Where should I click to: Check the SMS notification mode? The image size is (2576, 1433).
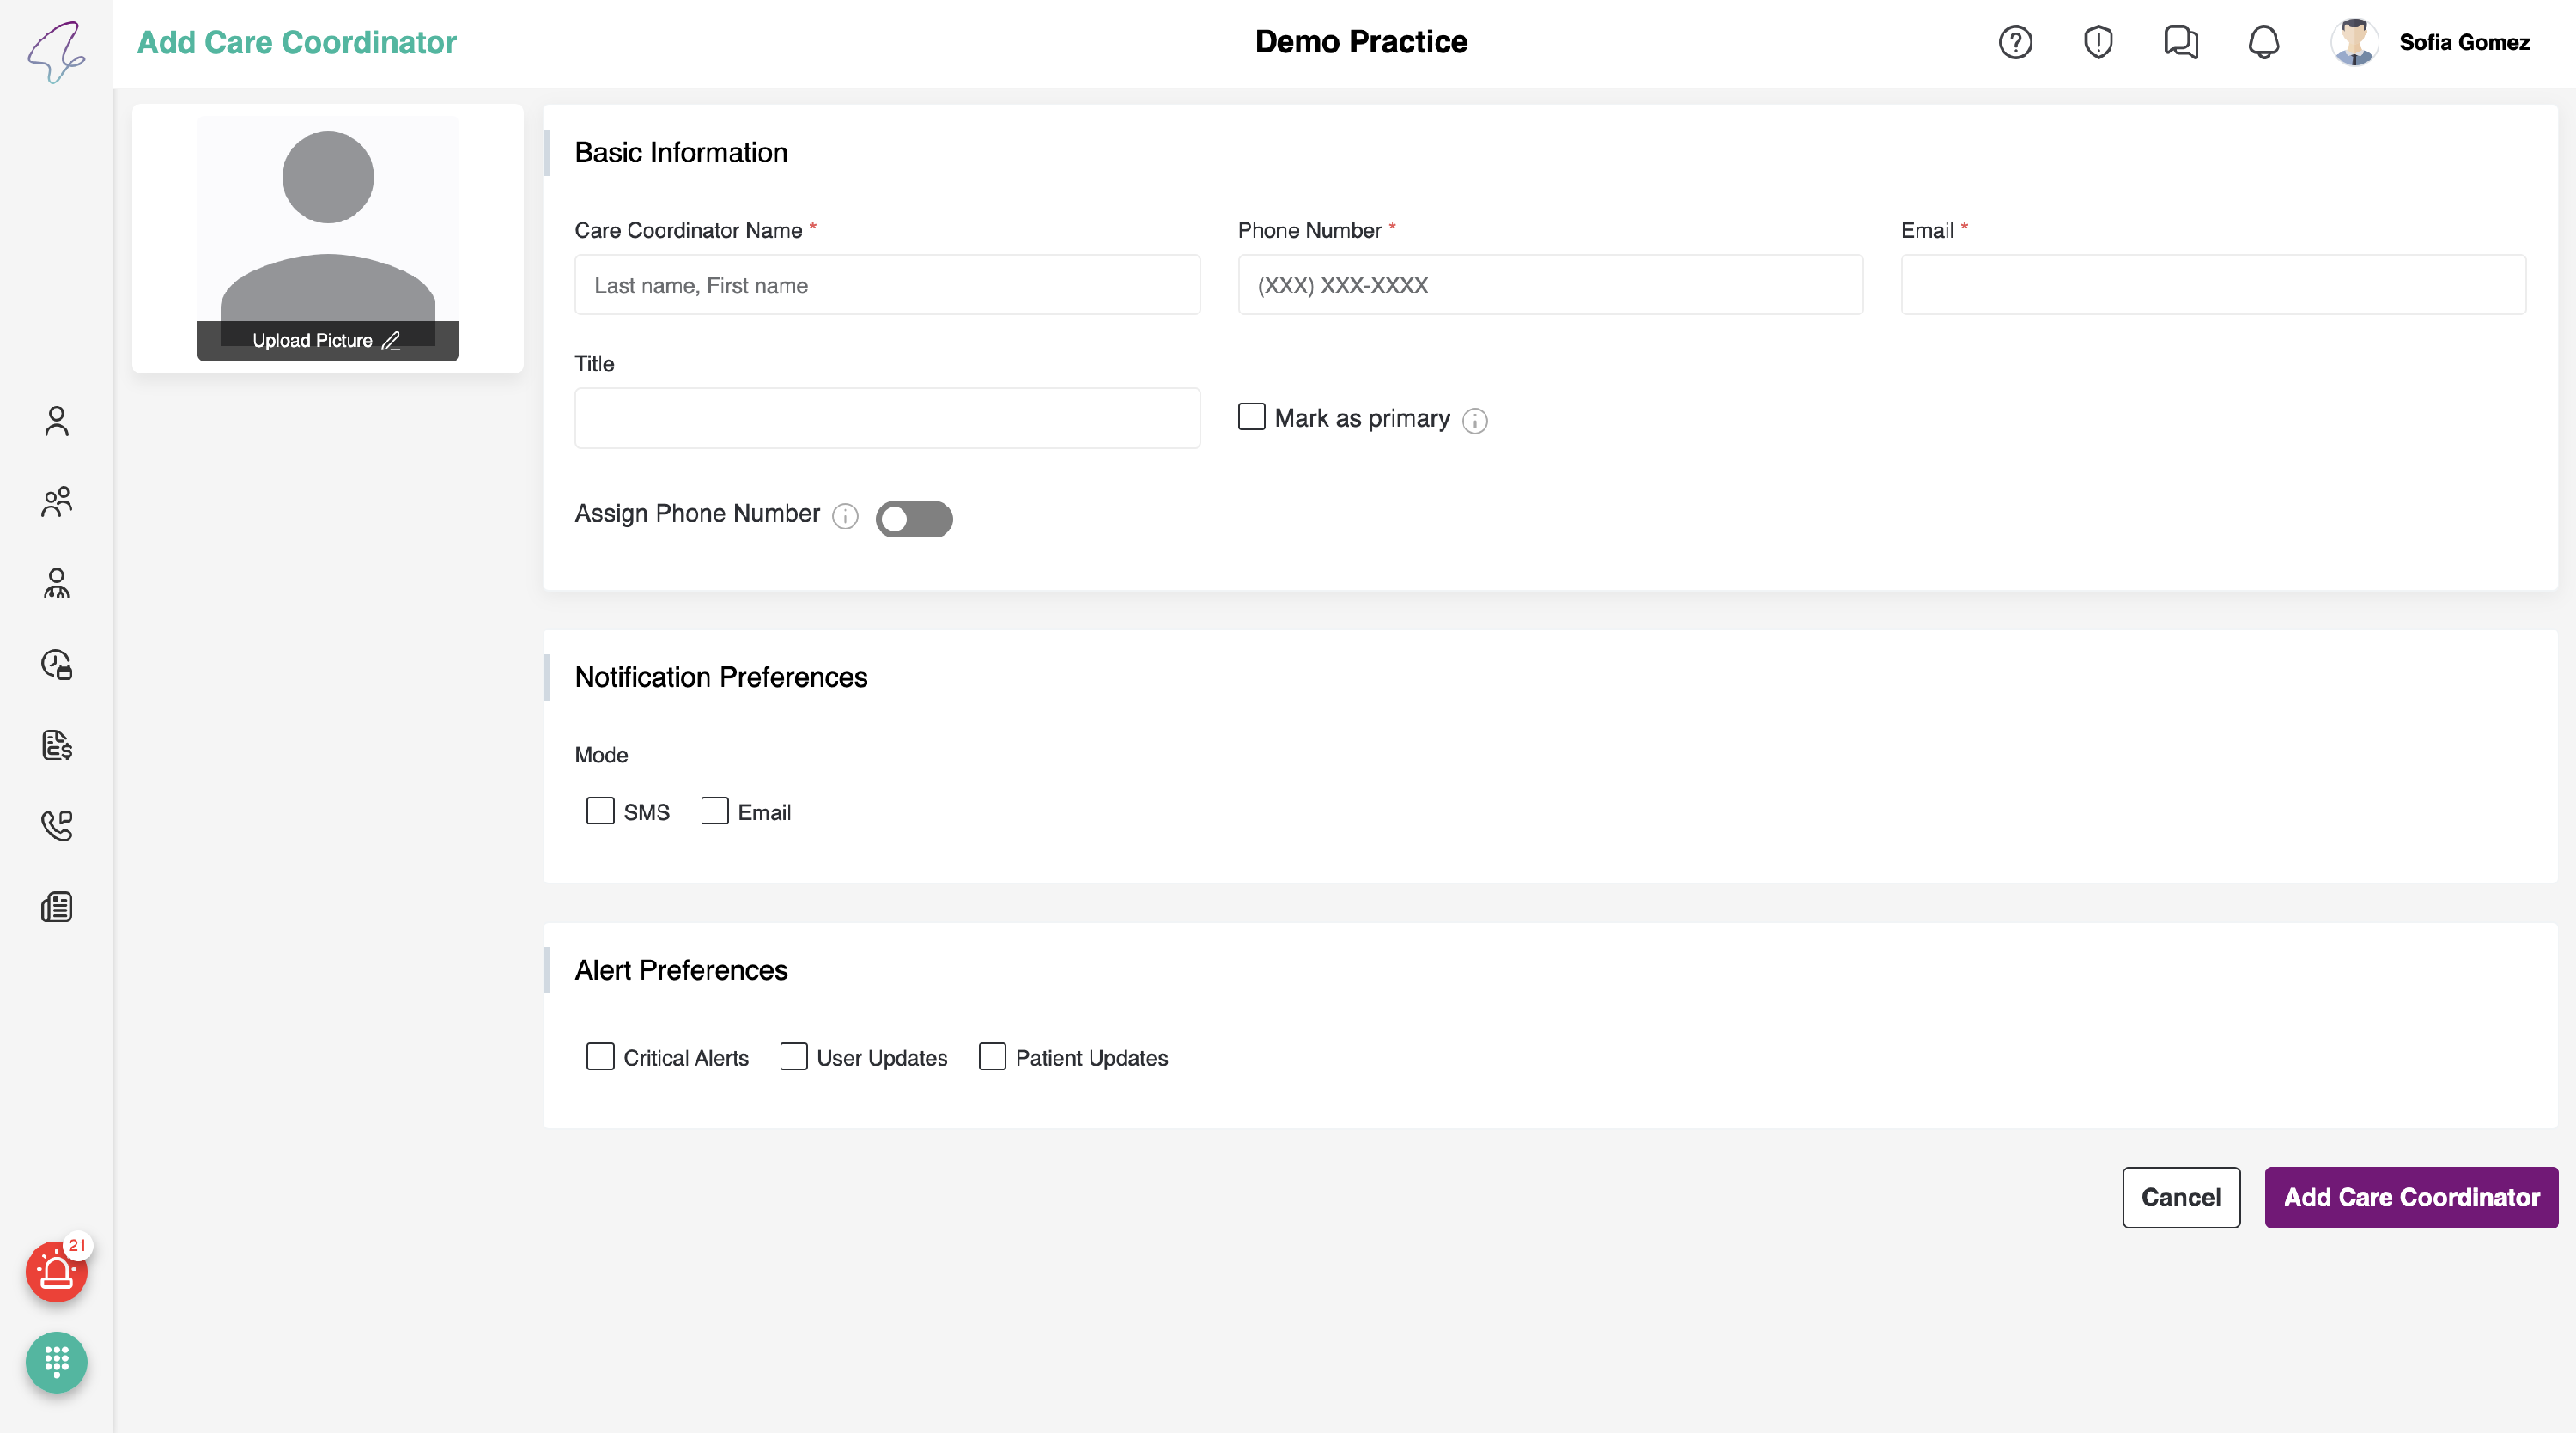[x=600, y=811]
